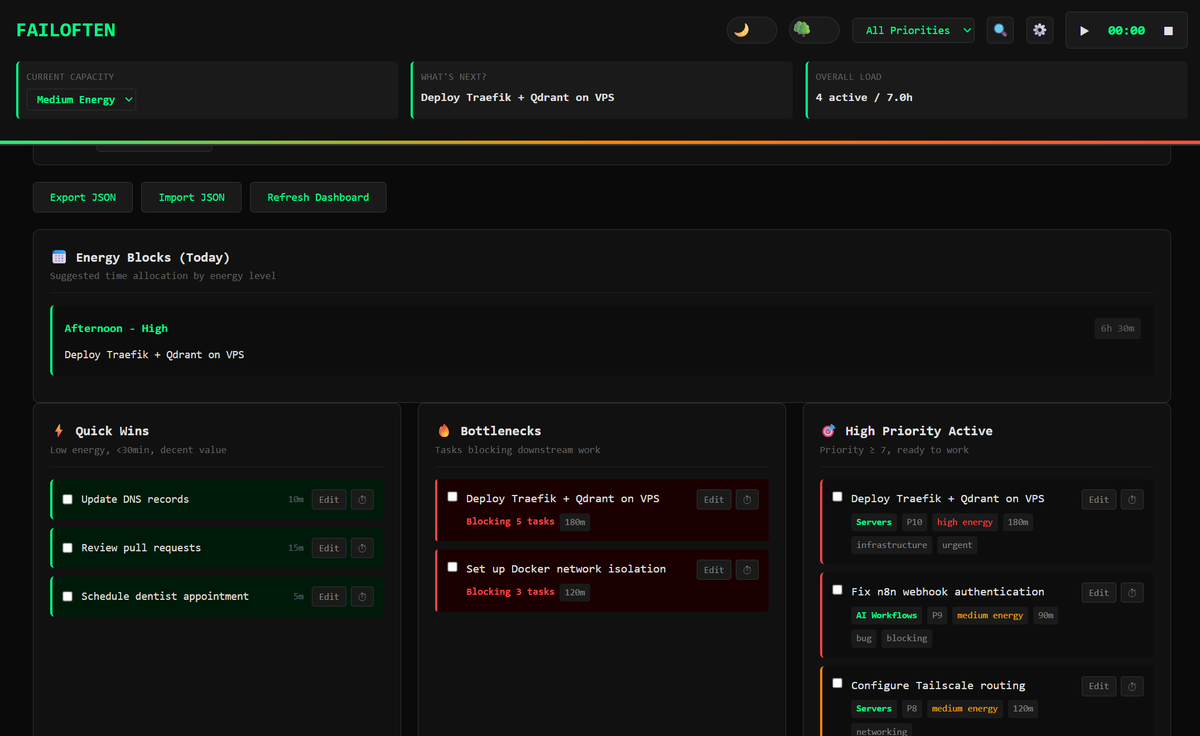The height and width of the screenshot is (736, 1200).
Task: Click the Servers tag on Deploy Traefik
Action: click(x=874, y=522)
